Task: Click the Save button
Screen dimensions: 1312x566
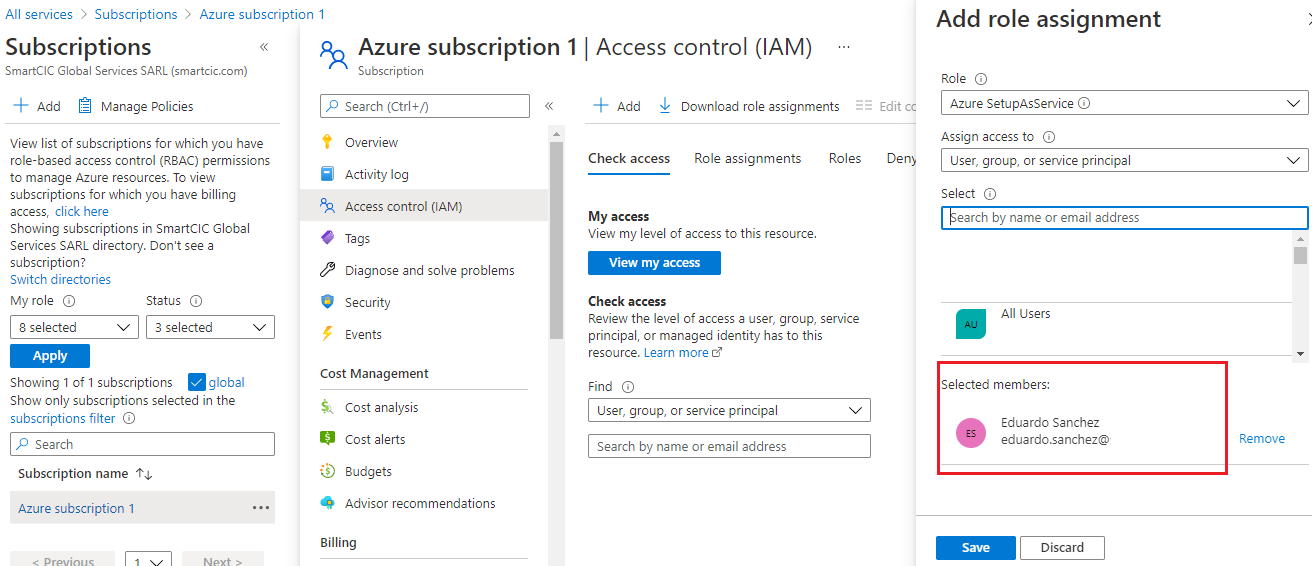Action: [x=975, y=547]
